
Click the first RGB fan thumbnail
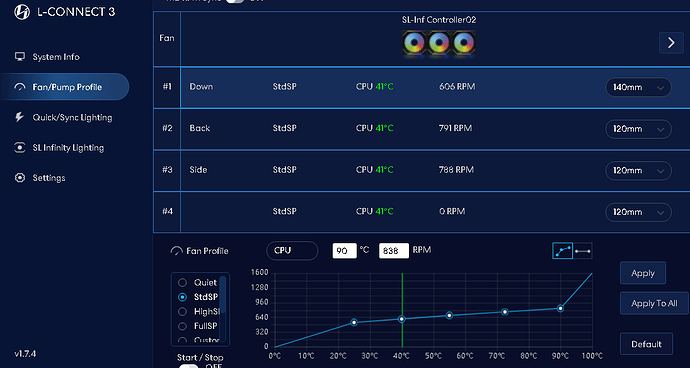(x=414, y=43)
